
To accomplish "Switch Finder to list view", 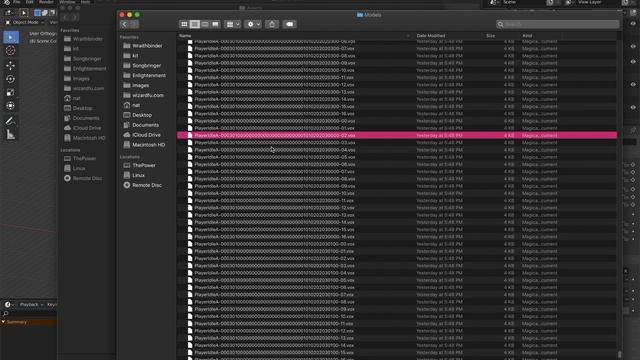I will click(x=195, y=24).
